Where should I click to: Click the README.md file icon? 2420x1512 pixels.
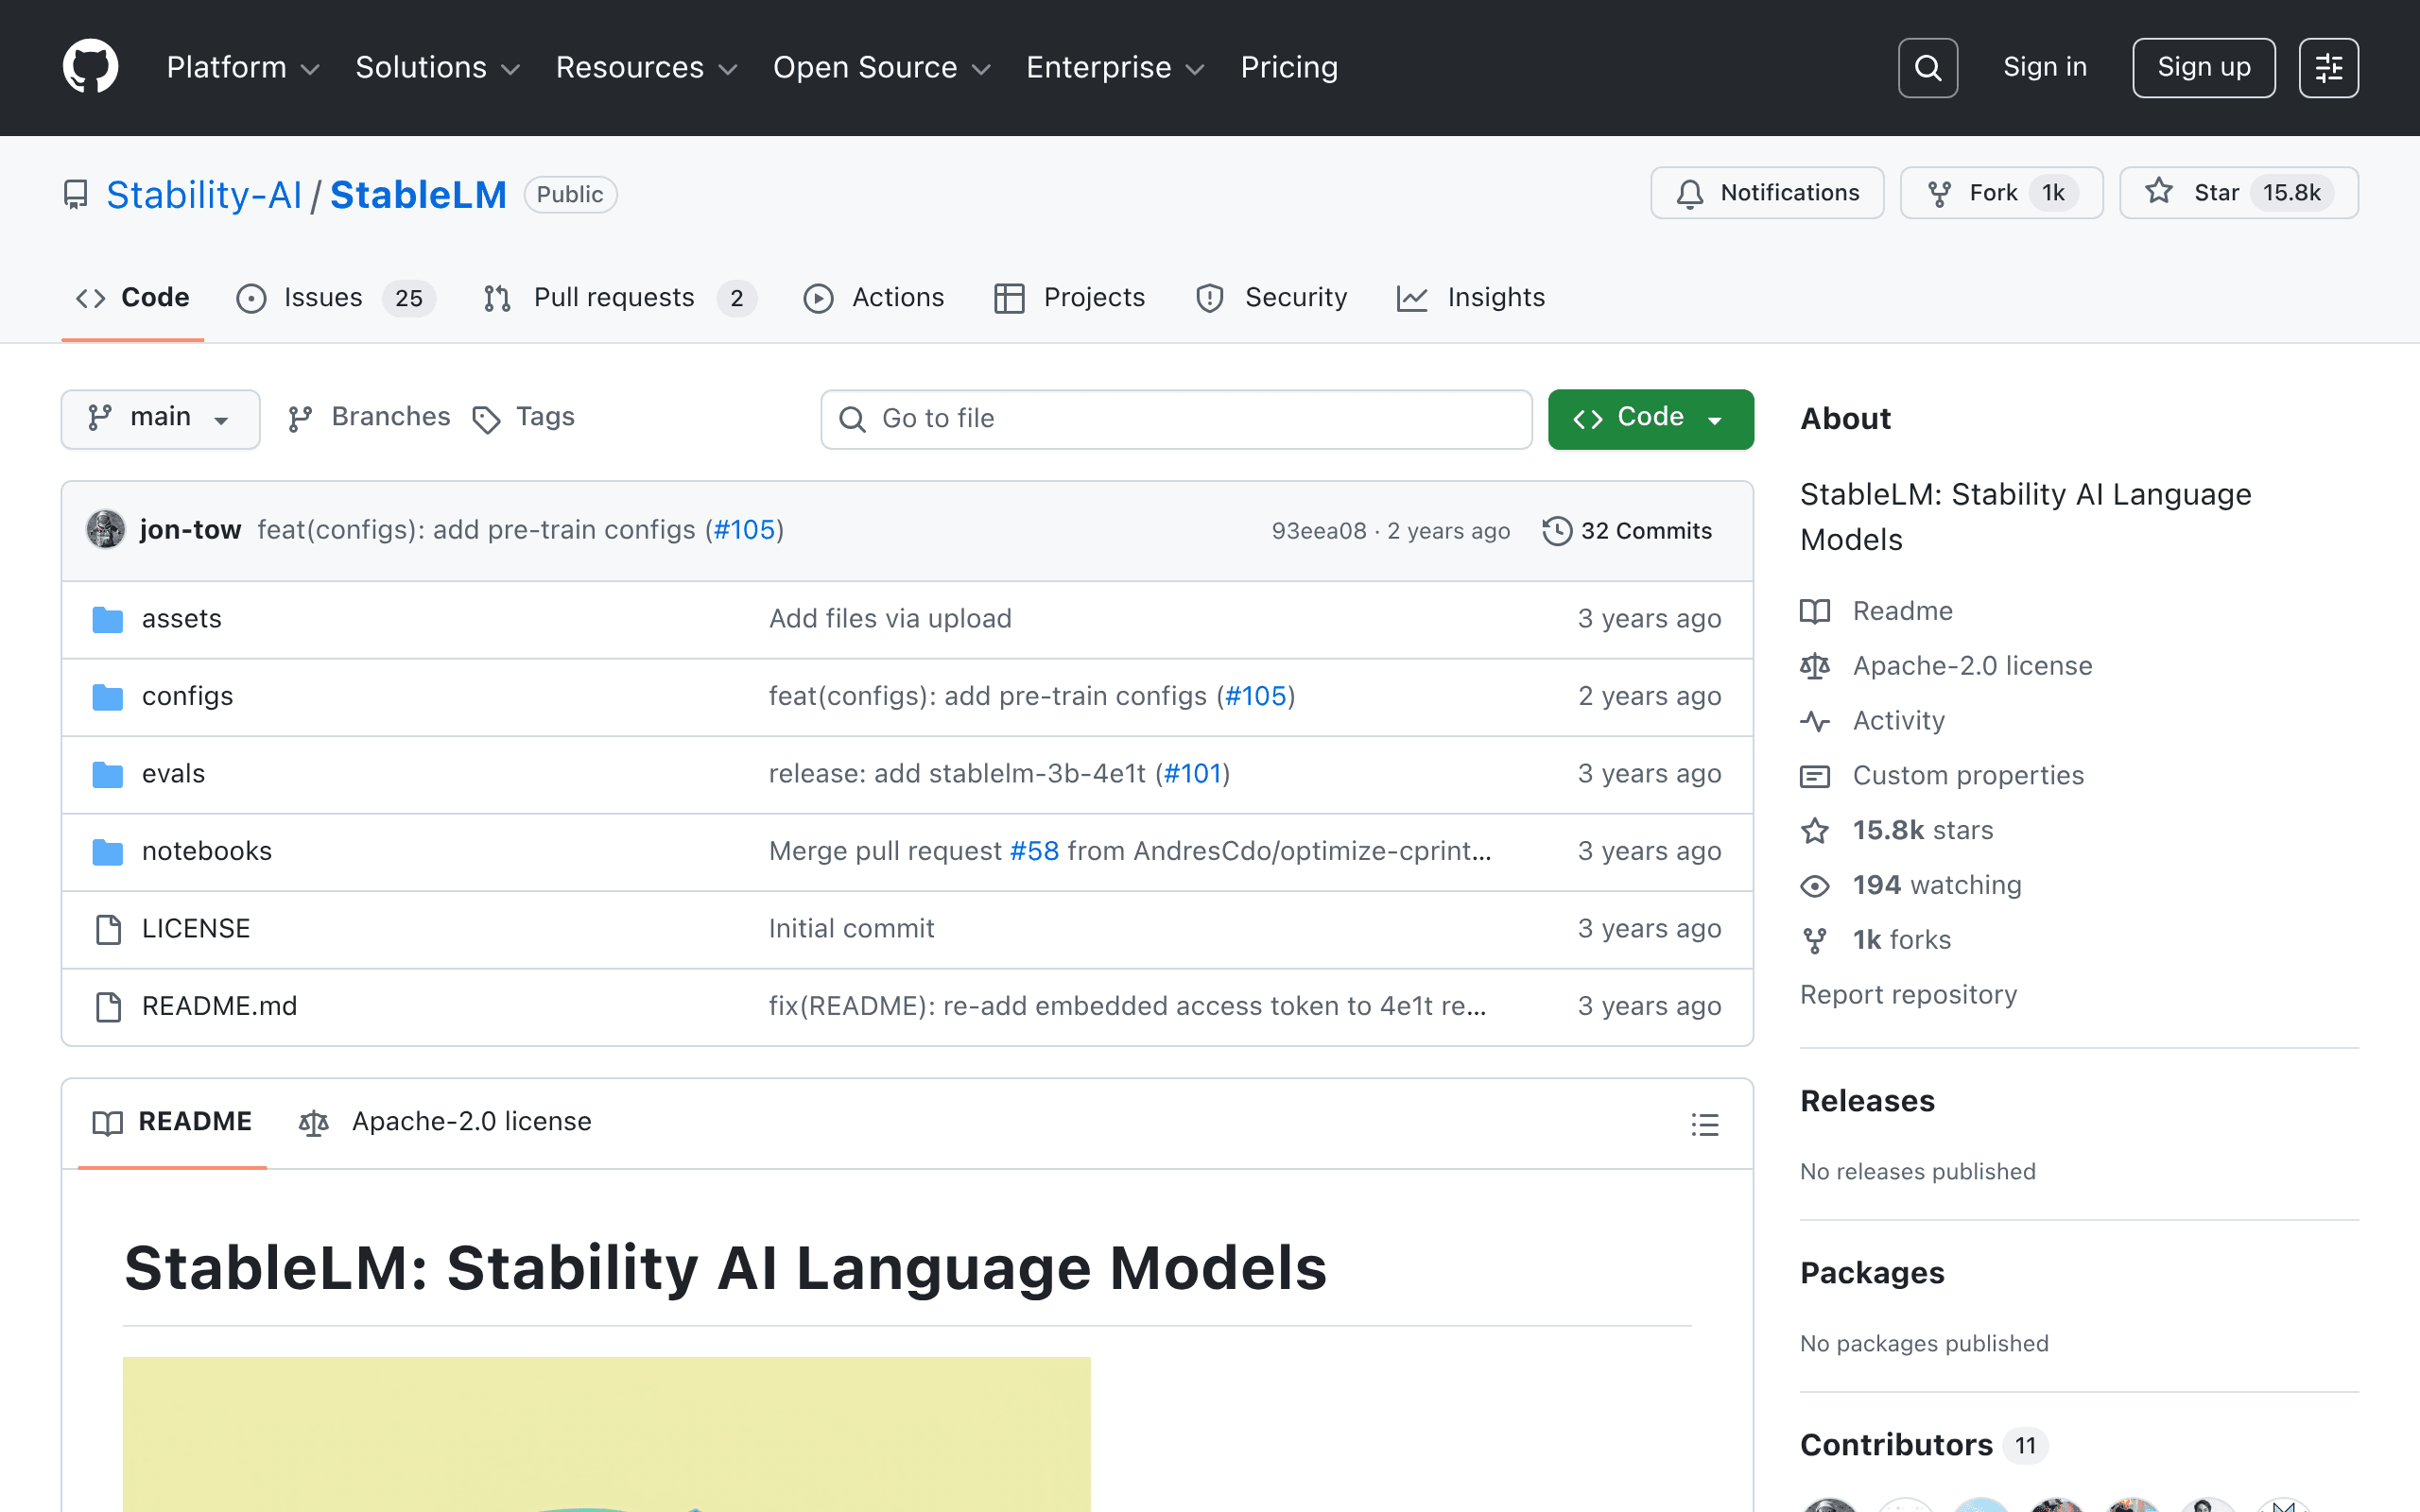108,1007
